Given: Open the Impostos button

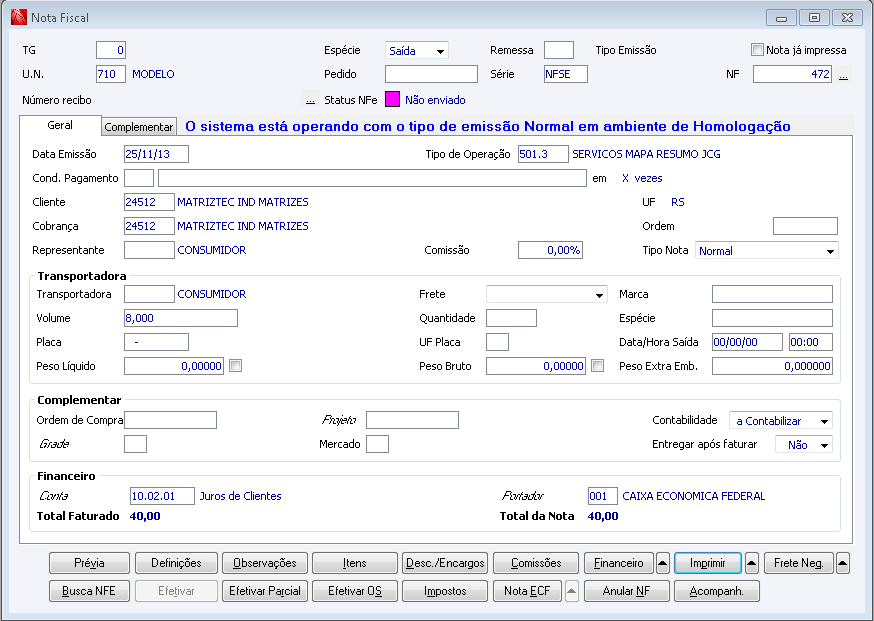Looking at the screenshot, I should 445,591.
